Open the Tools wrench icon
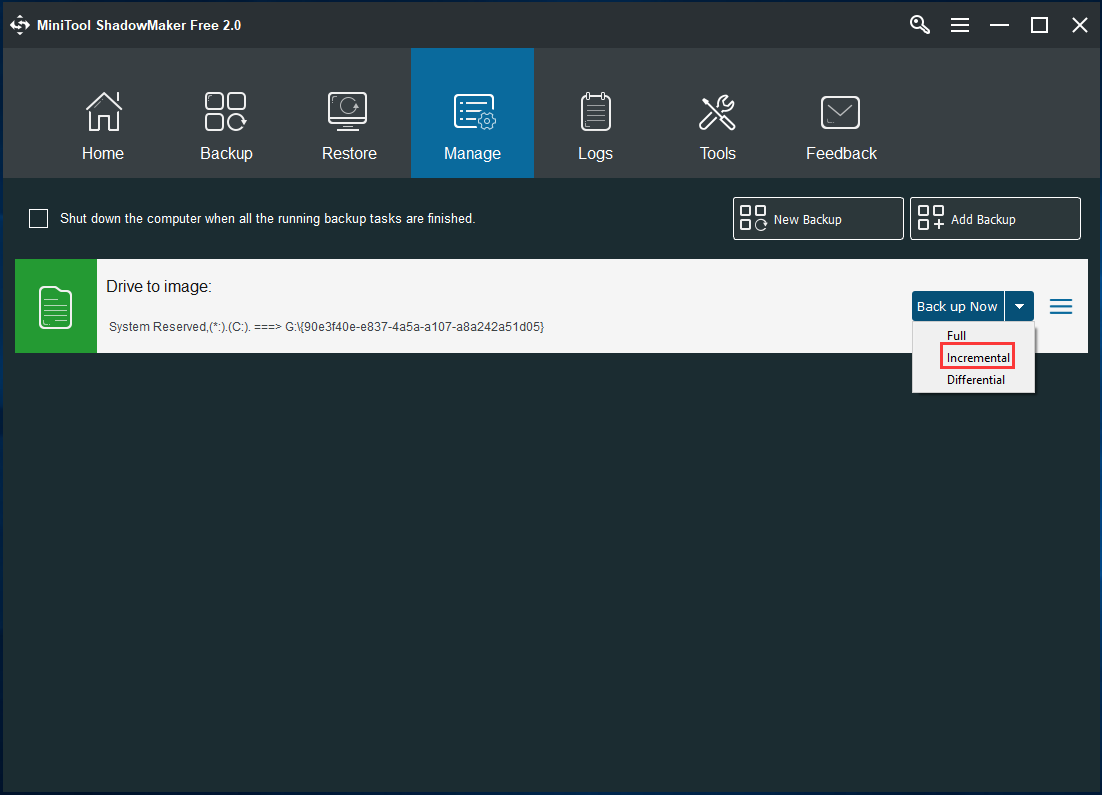The width and height of the screenshot is (1102, 795). click(718, 112)
